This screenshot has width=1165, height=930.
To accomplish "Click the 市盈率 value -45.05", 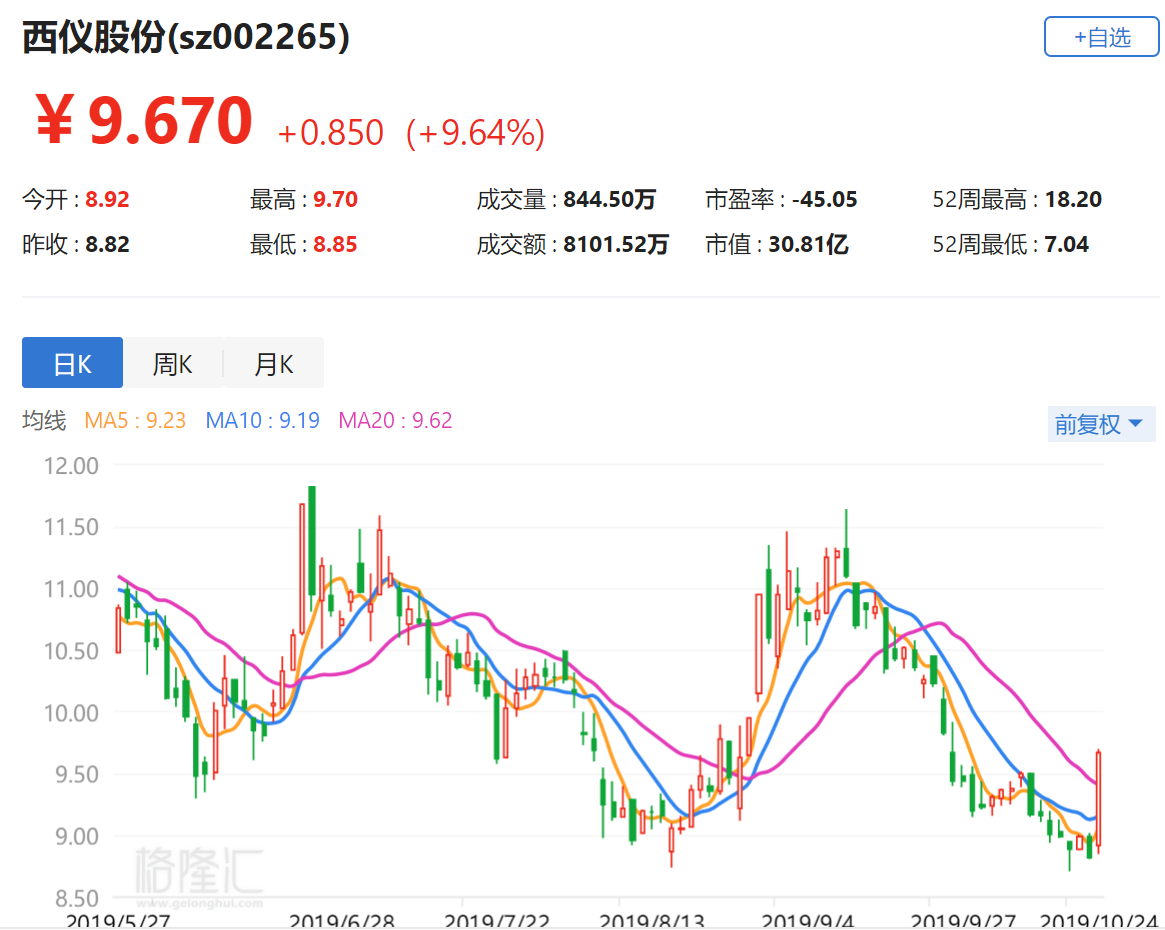I will coord(825,200).
